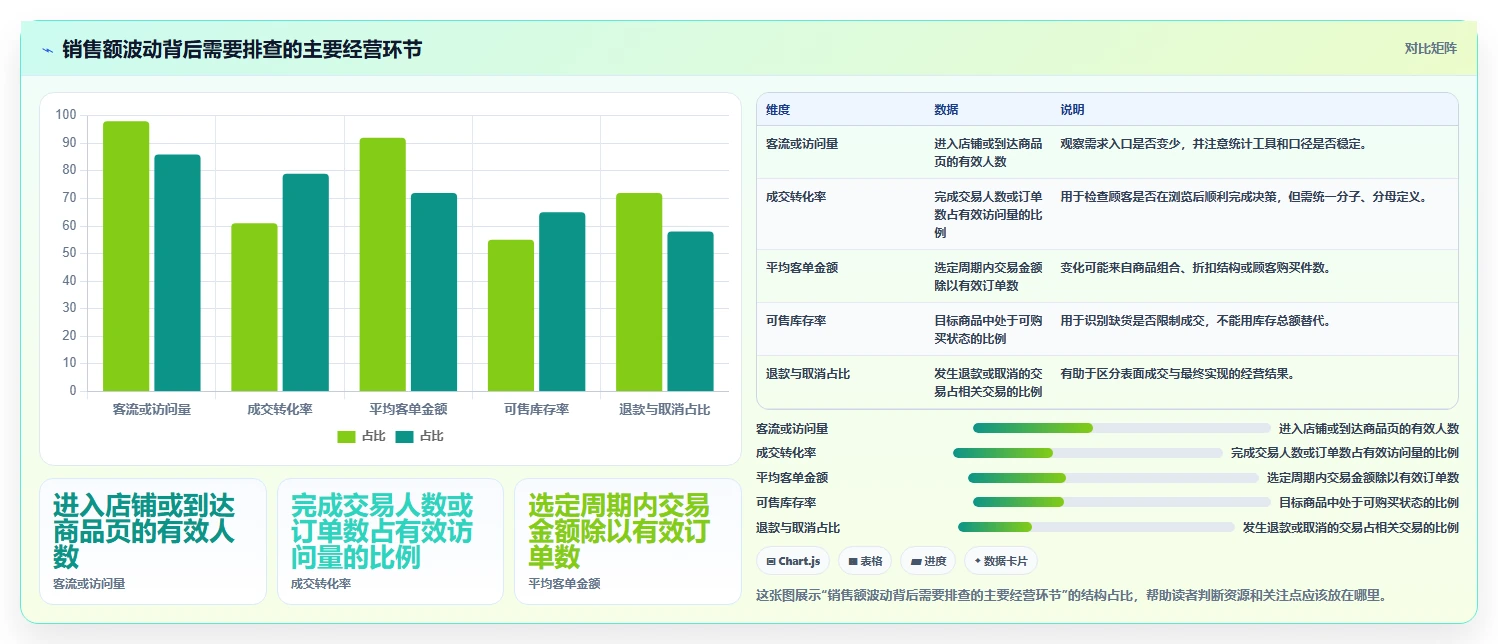Click the 数据卡片 chip

1000,561
